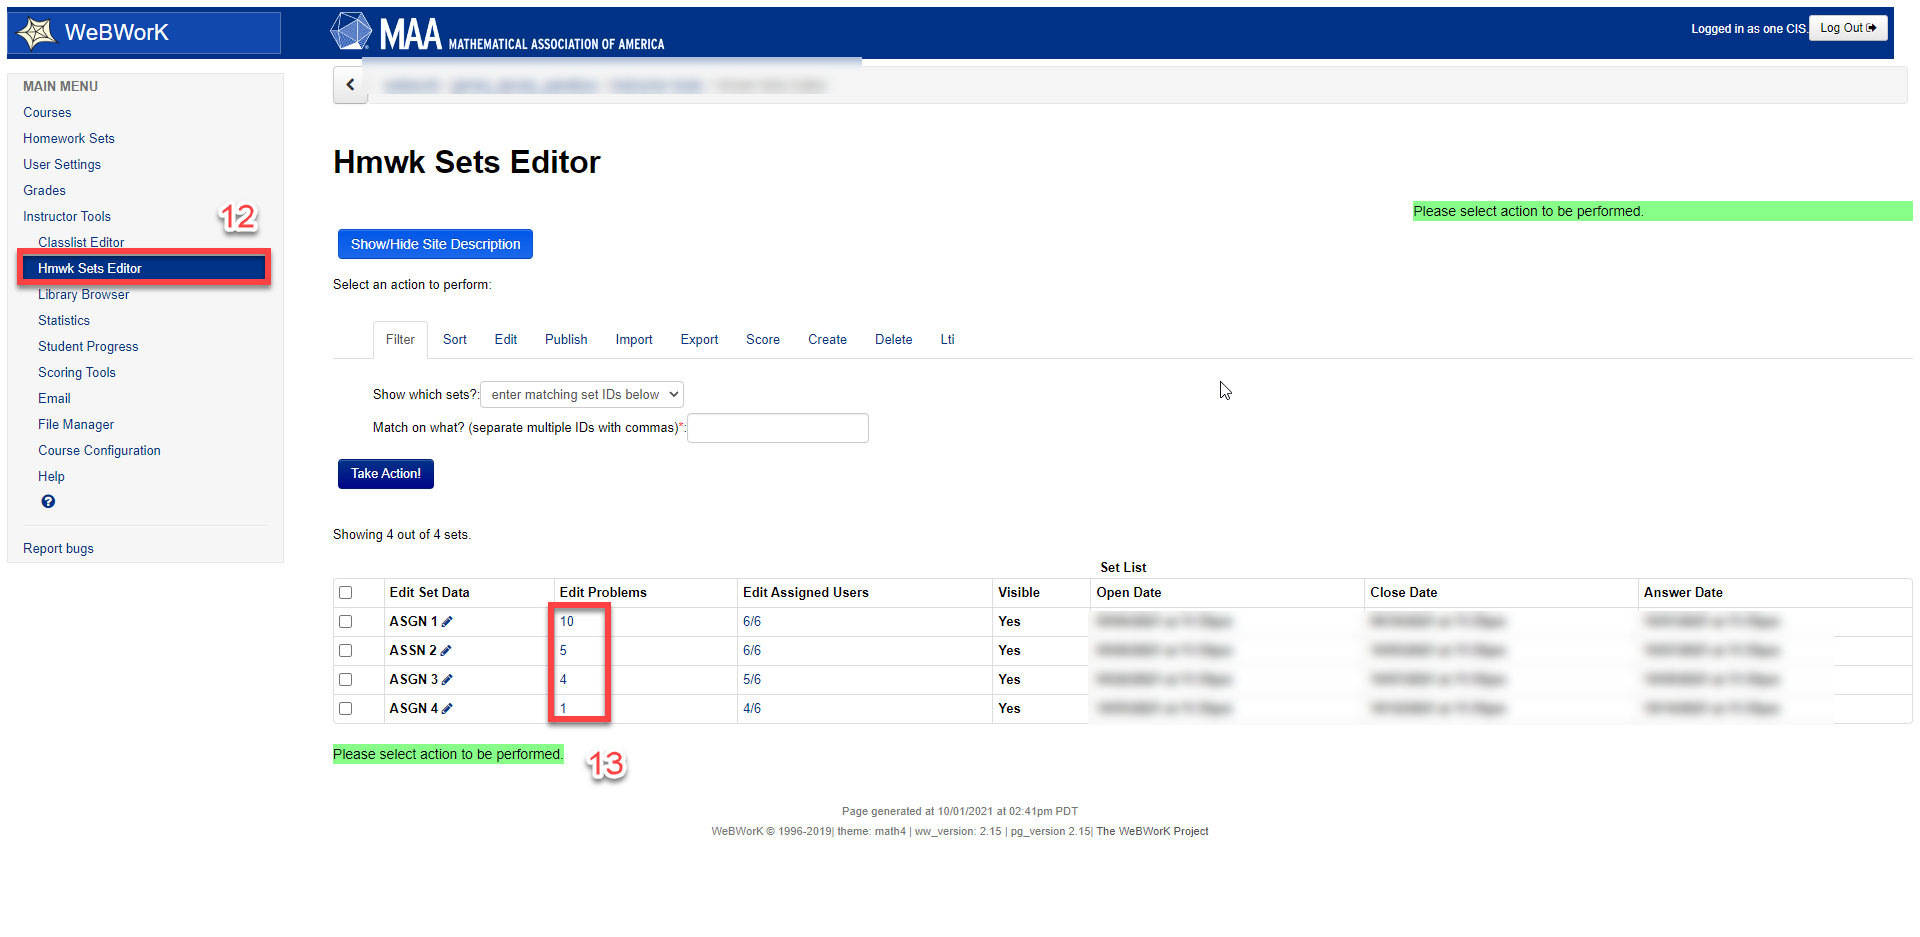Check the ASGN 1 row checkbox
This screenshot has height=937, width=1920.
click(x=346, y=622)
